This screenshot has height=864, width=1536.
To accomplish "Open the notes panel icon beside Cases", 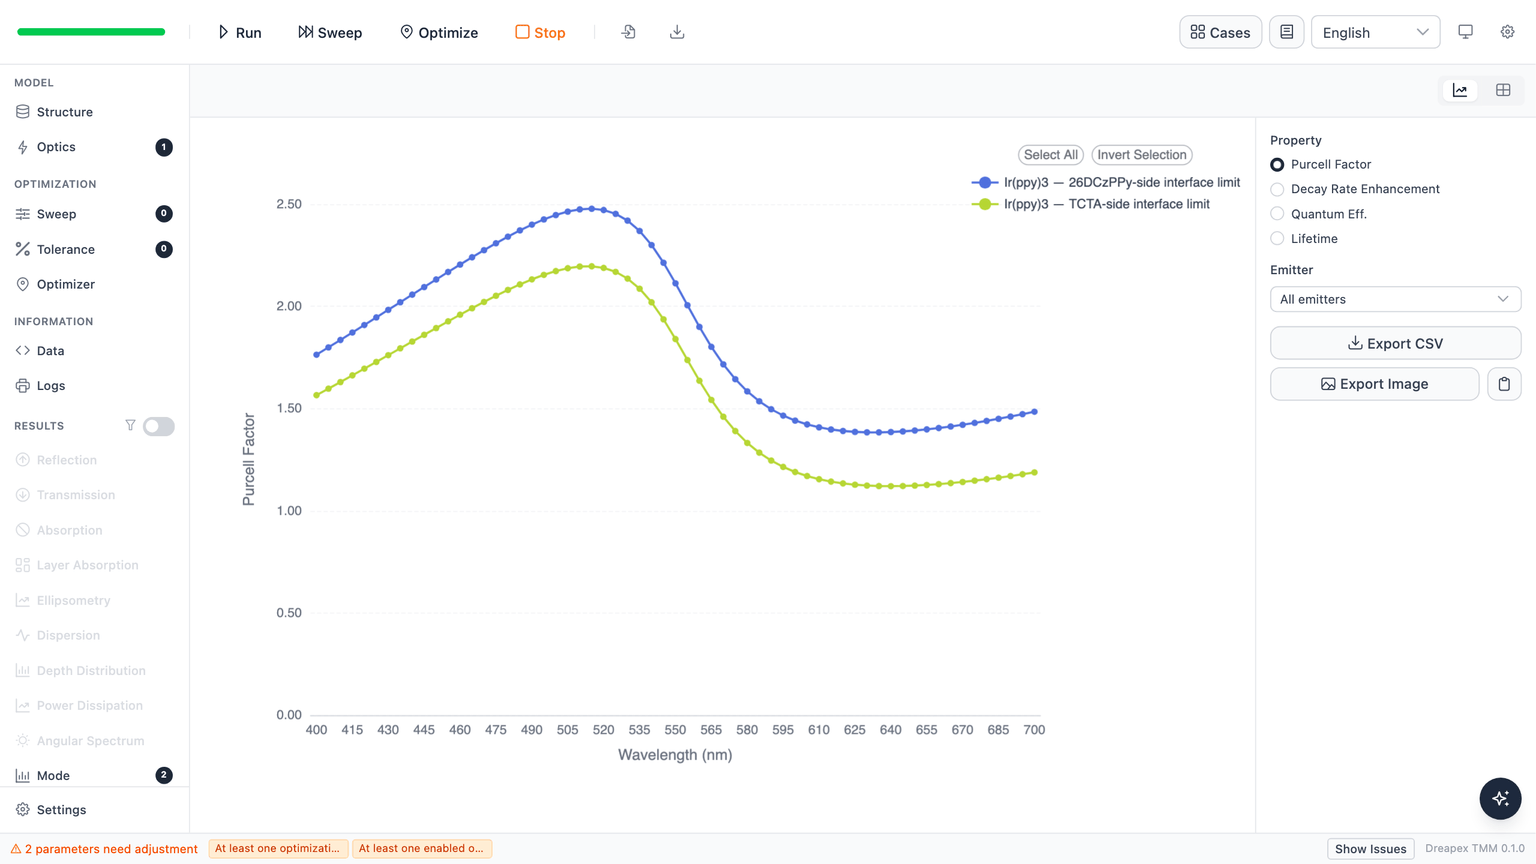I will coord(1286,32).
